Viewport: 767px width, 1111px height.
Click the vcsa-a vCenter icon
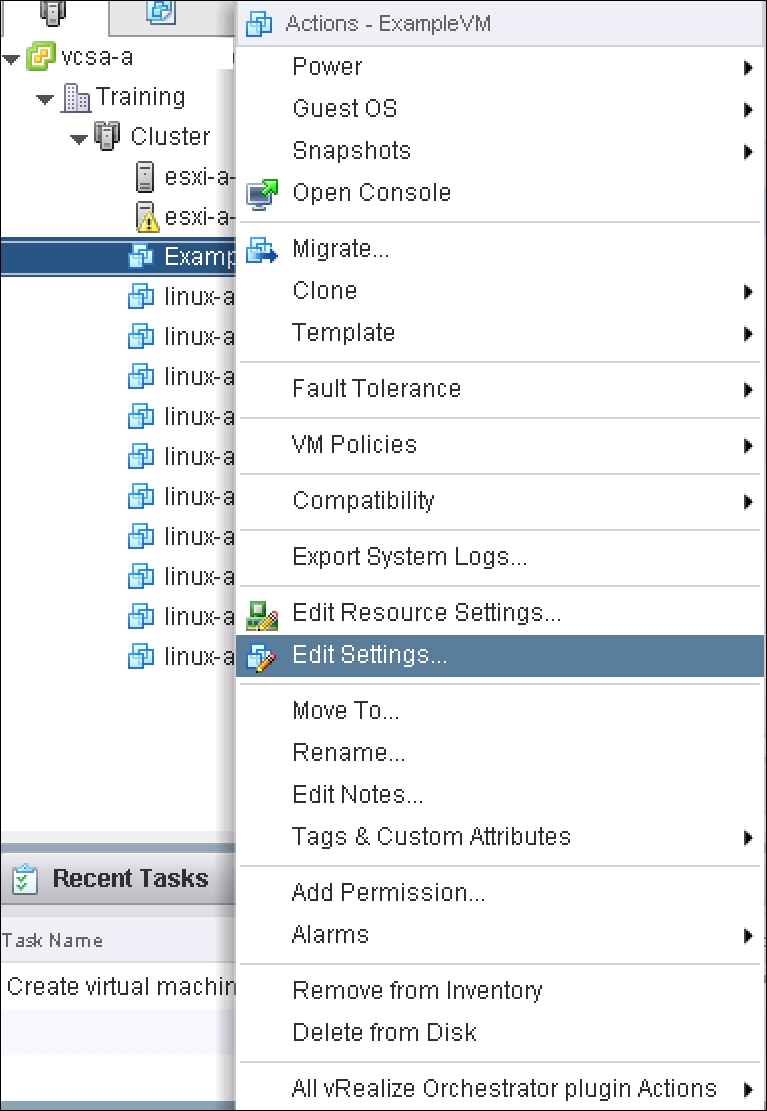(40, 57)
